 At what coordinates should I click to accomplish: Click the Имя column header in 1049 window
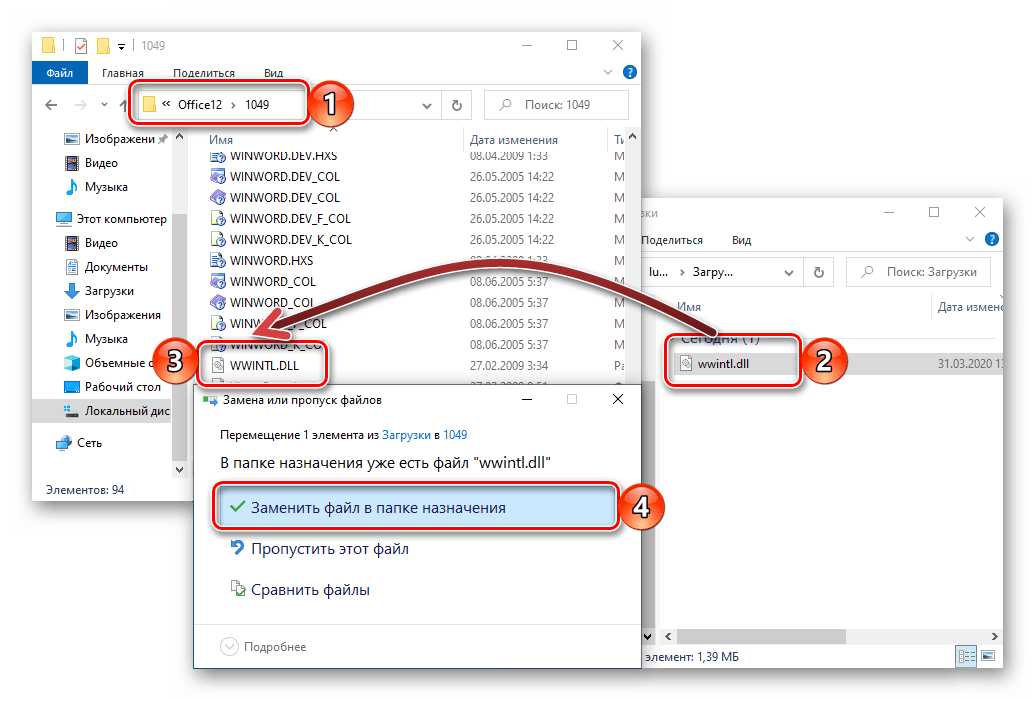221,139
